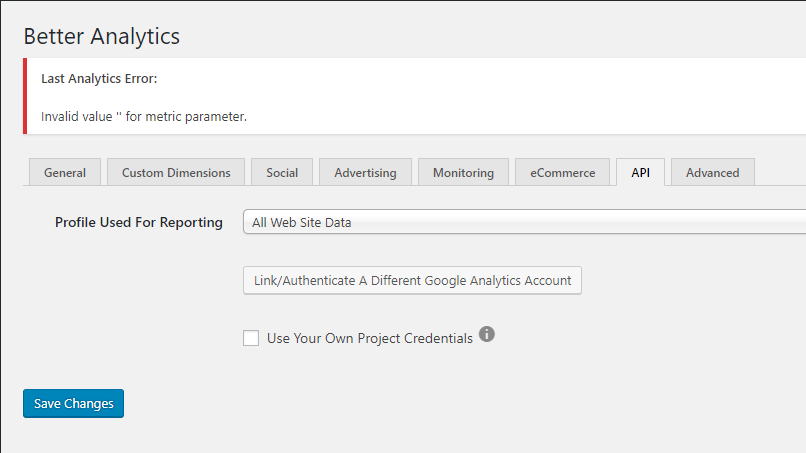806x453 pixels.
Task: Open the Profile Used For Reporting dropdown
Action: [x=524, y=222]
